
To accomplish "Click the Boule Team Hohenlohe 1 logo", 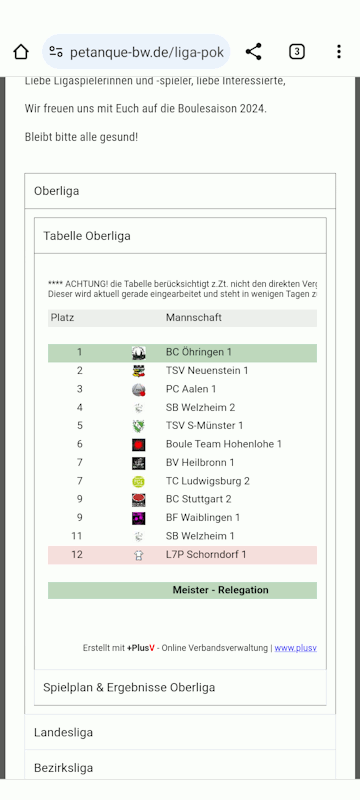I will 138,444.
